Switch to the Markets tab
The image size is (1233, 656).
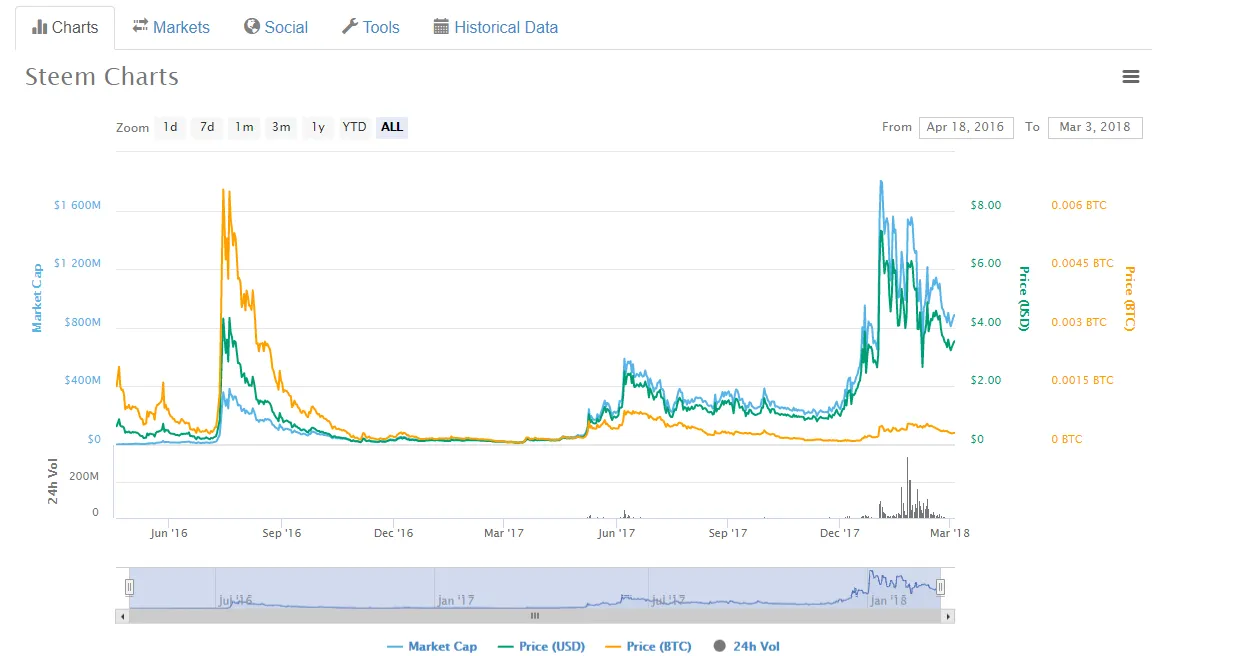(x=171, y=27)
